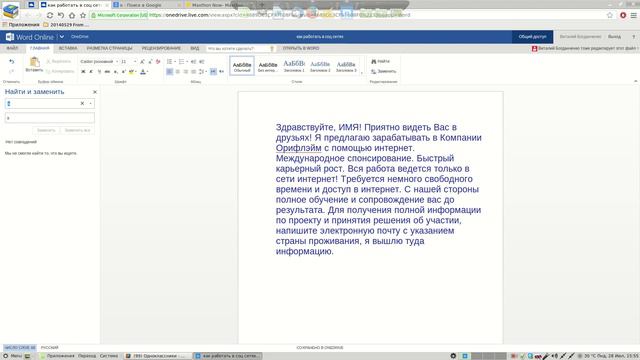
Task: Center align text
Action: (x=178, y=71)
